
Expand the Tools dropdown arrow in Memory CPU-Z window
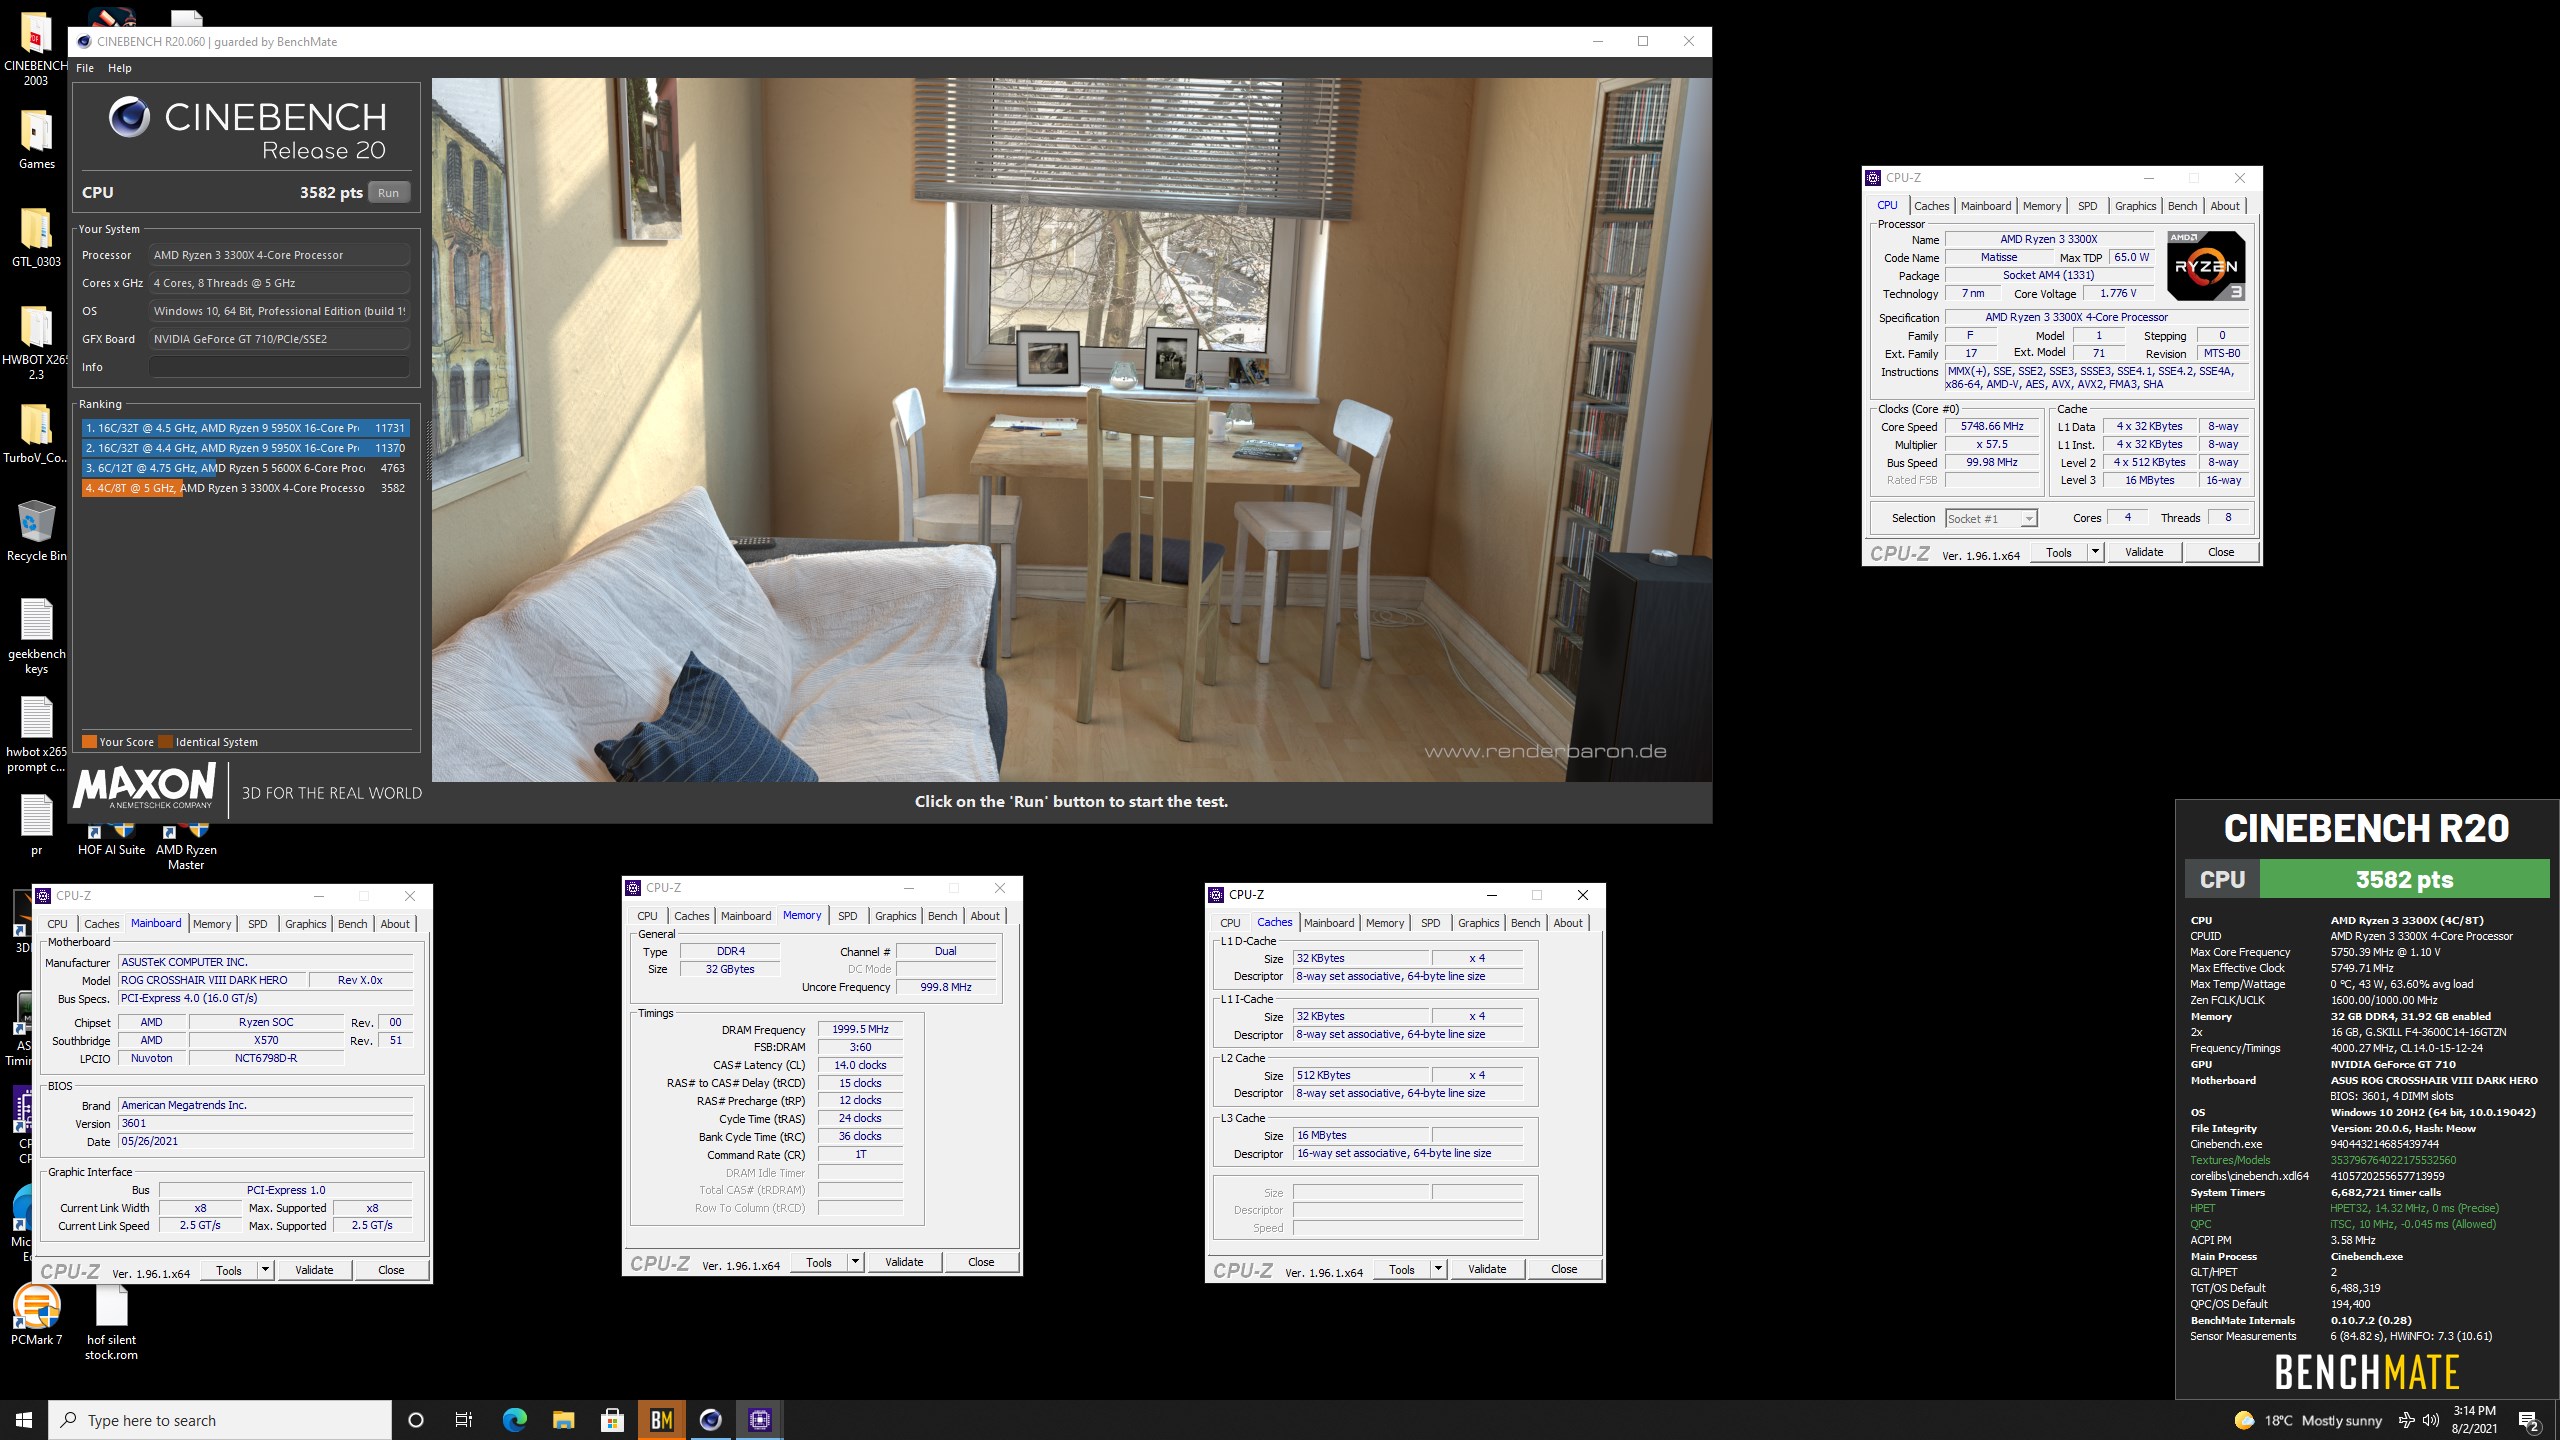(855, 1262)
